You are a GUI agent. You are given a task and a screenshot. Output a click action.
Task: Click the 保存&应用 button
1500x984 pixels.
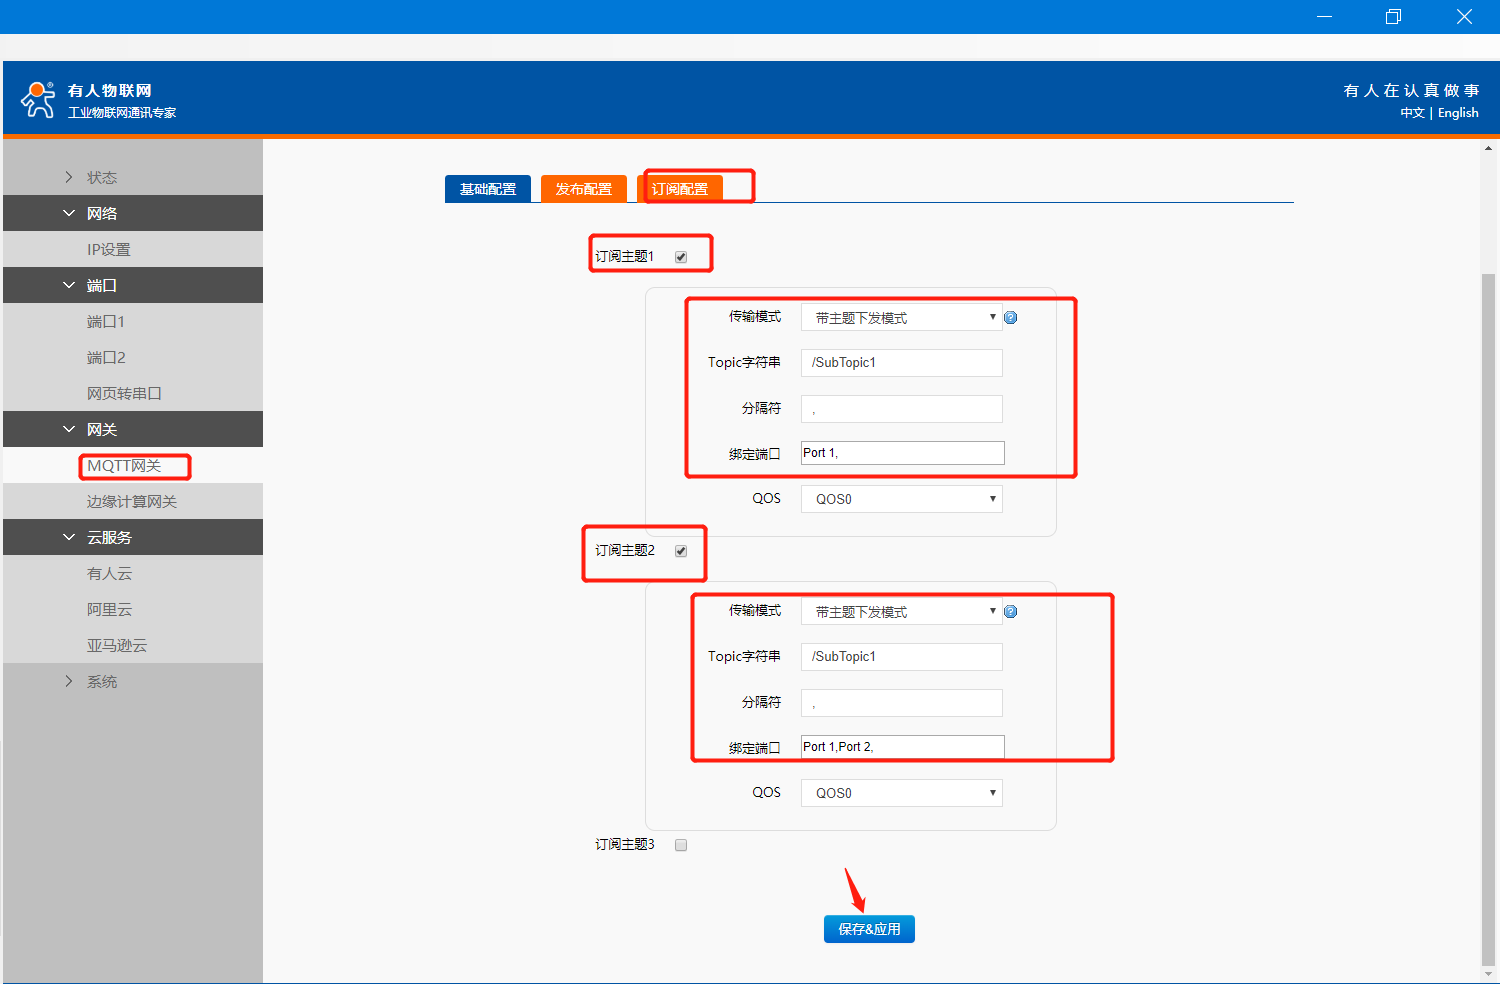point(869,929)
